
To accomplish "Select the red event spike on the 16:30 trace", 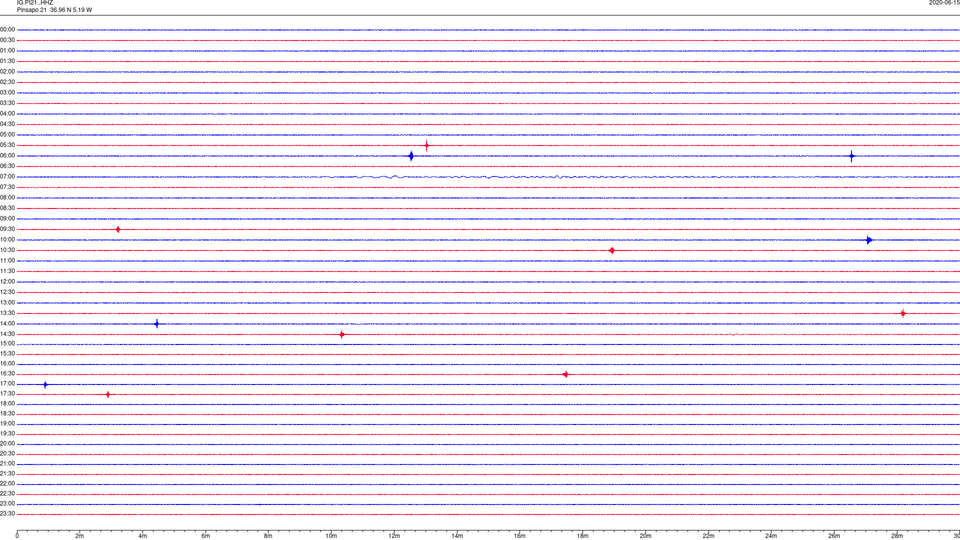I will point(565,374).
